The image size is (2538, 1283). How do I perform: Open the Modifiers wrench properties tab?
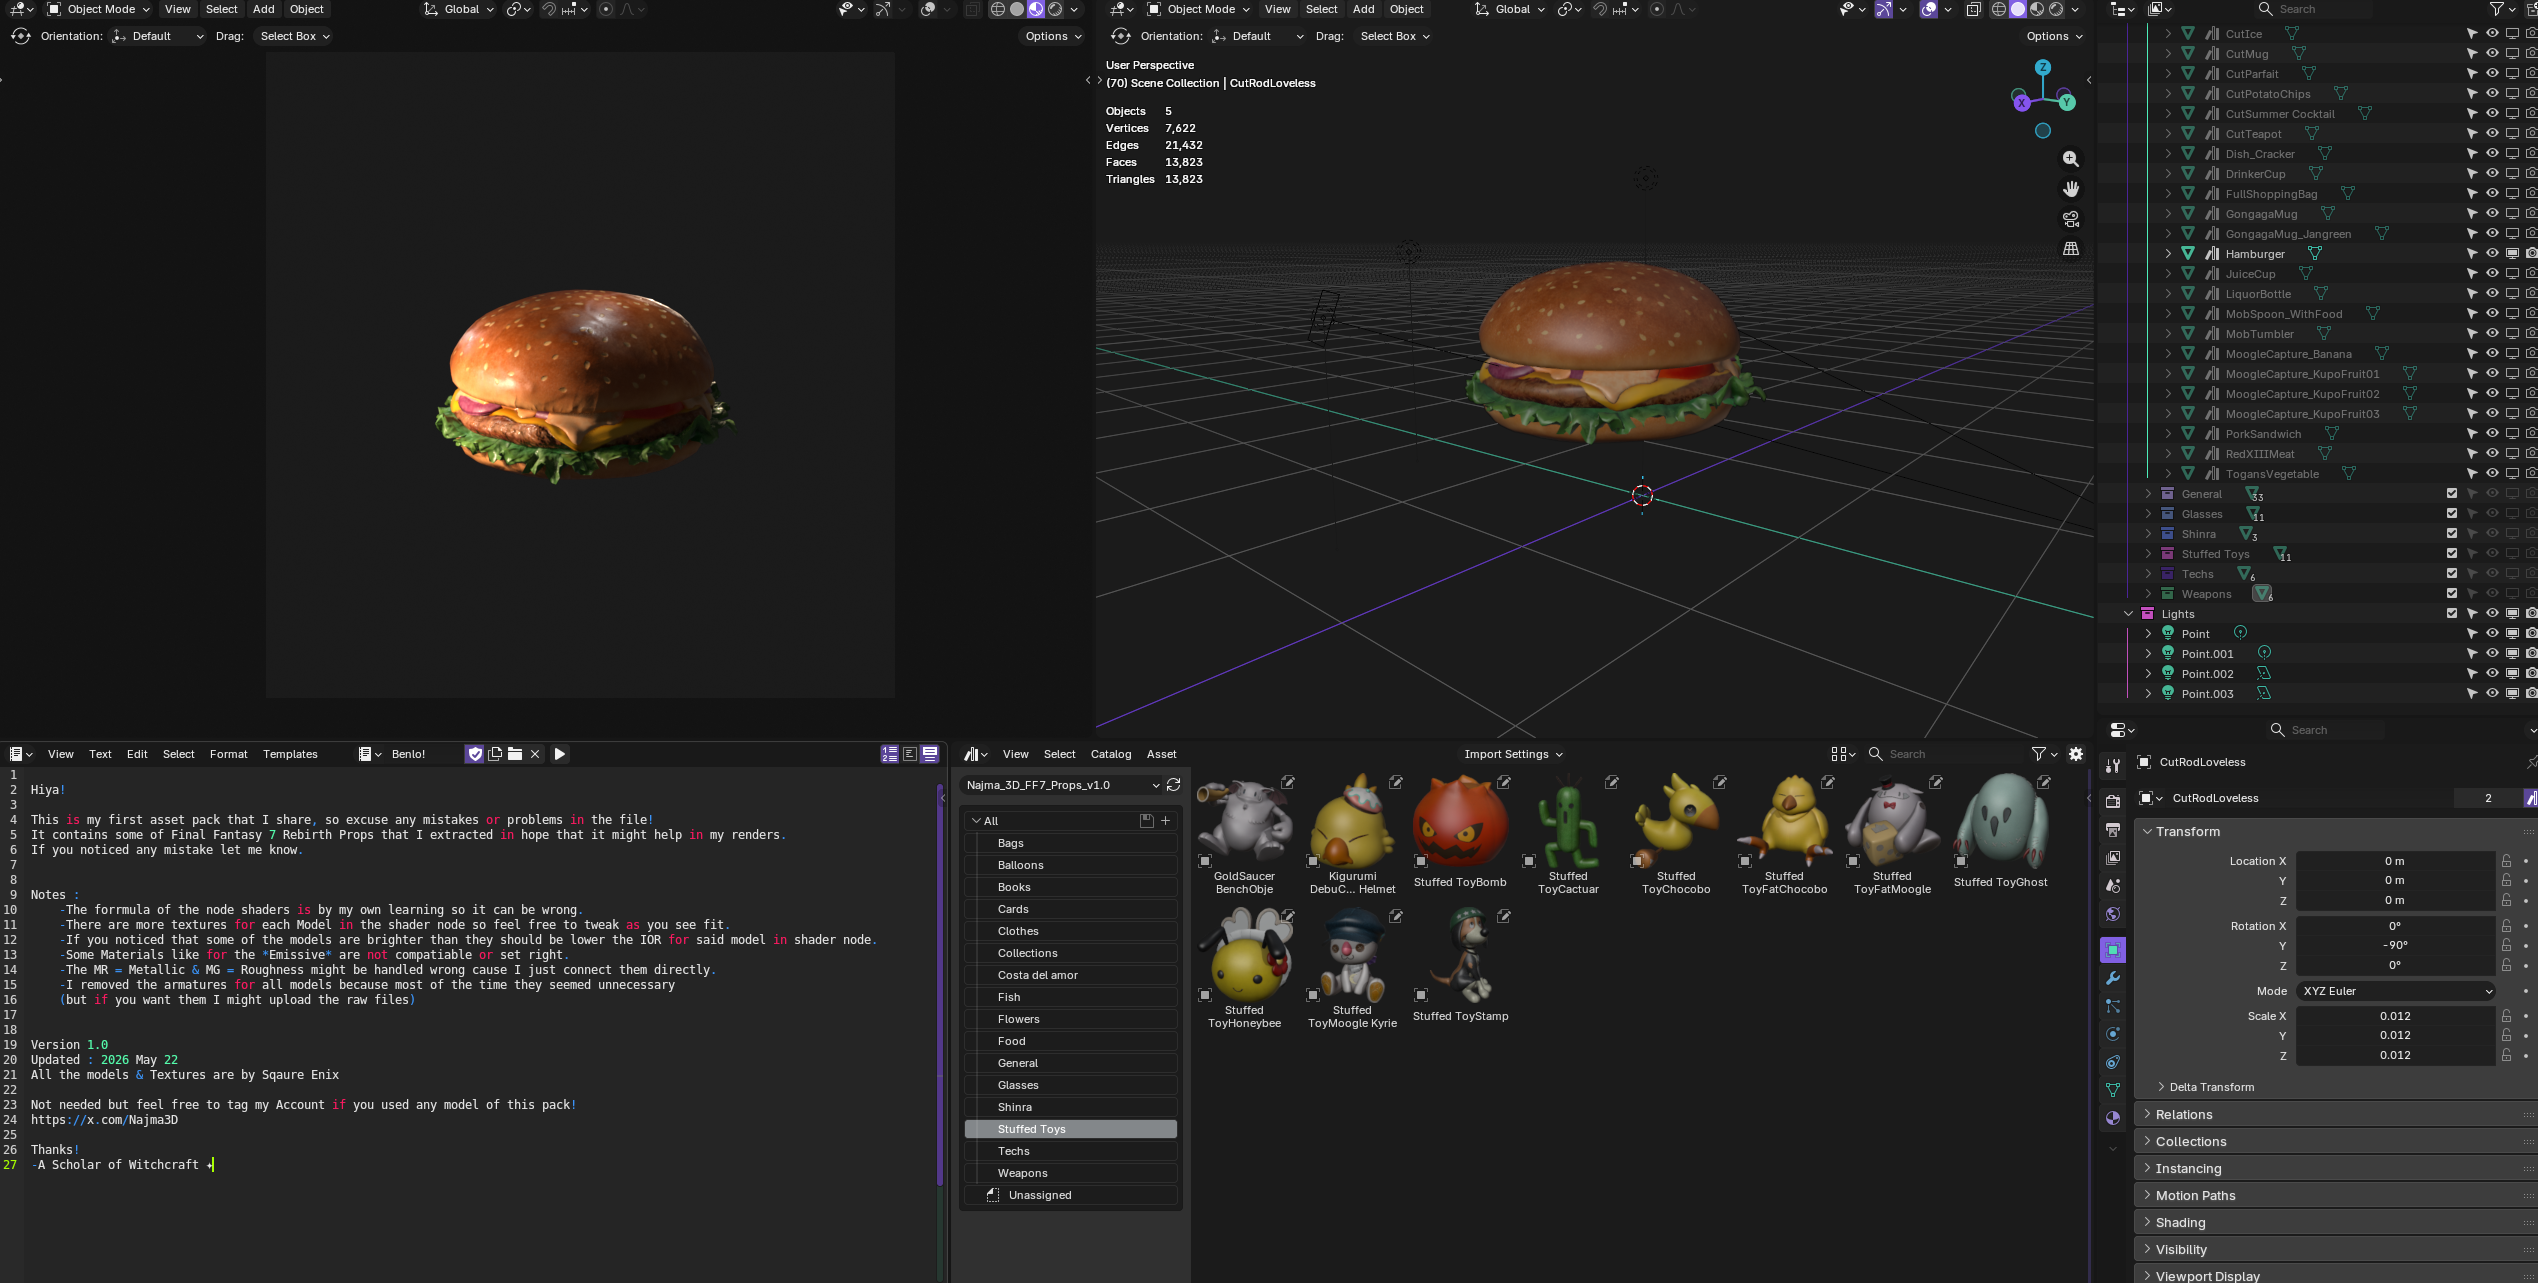2113,978
